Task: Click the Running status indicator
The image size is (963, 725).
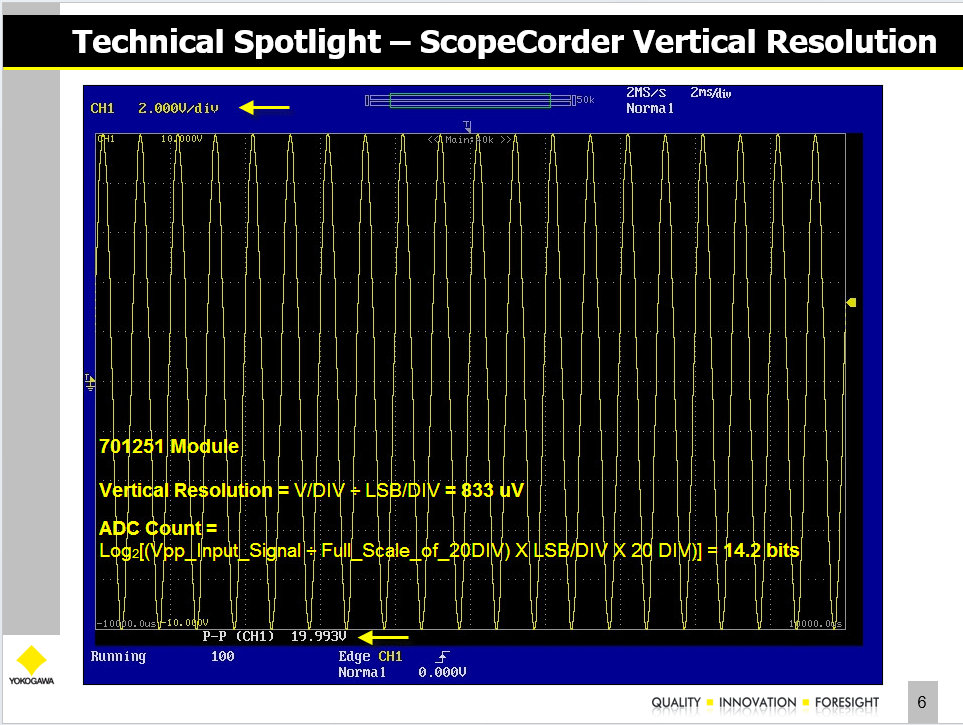Action: click(118, 657)
